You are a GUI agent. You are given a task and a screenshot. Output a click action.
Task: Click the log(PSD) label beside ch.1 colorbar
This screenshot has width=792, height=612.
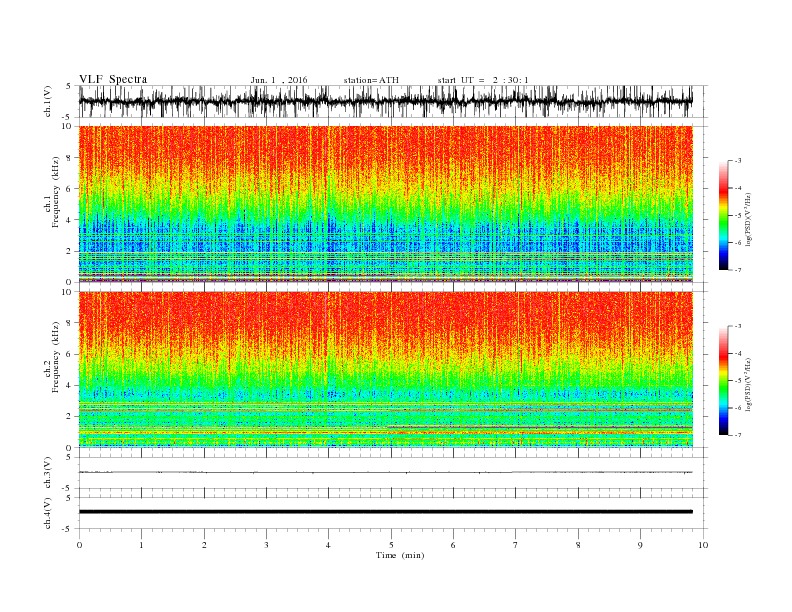[749, 219]
